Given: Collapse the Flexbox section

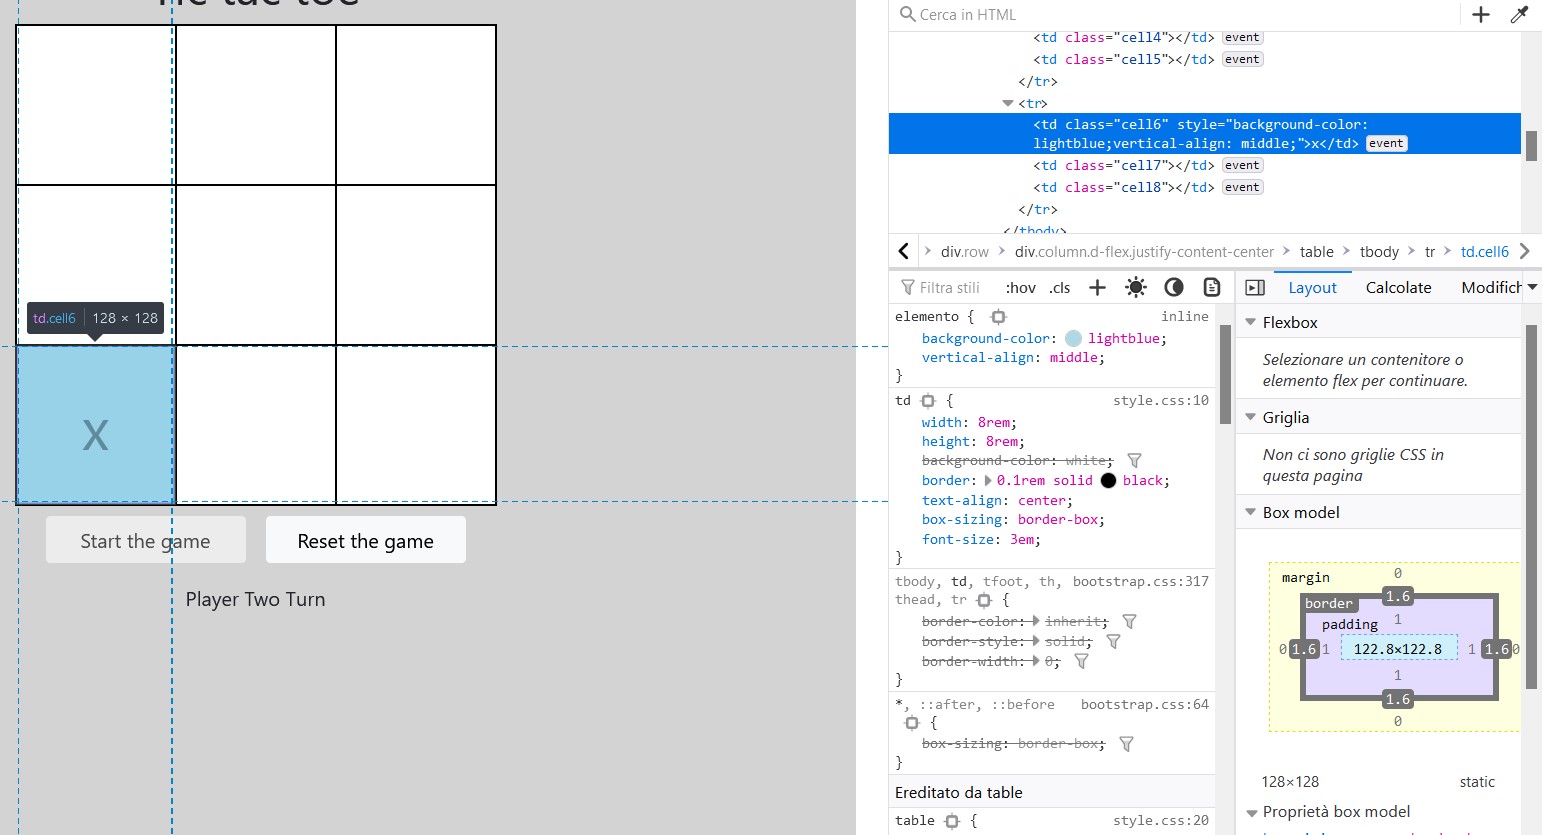Looking at the screenshot, I should coord(1250,323).
